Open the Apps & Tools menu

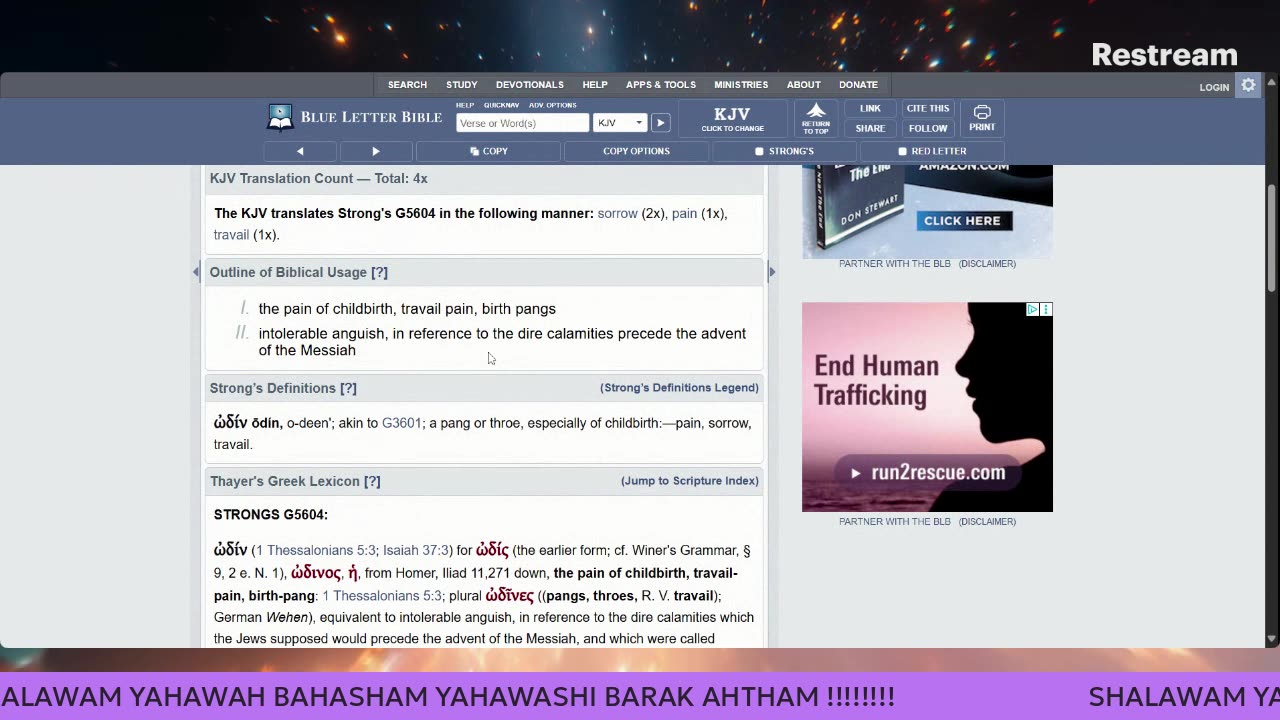point(661,85)
